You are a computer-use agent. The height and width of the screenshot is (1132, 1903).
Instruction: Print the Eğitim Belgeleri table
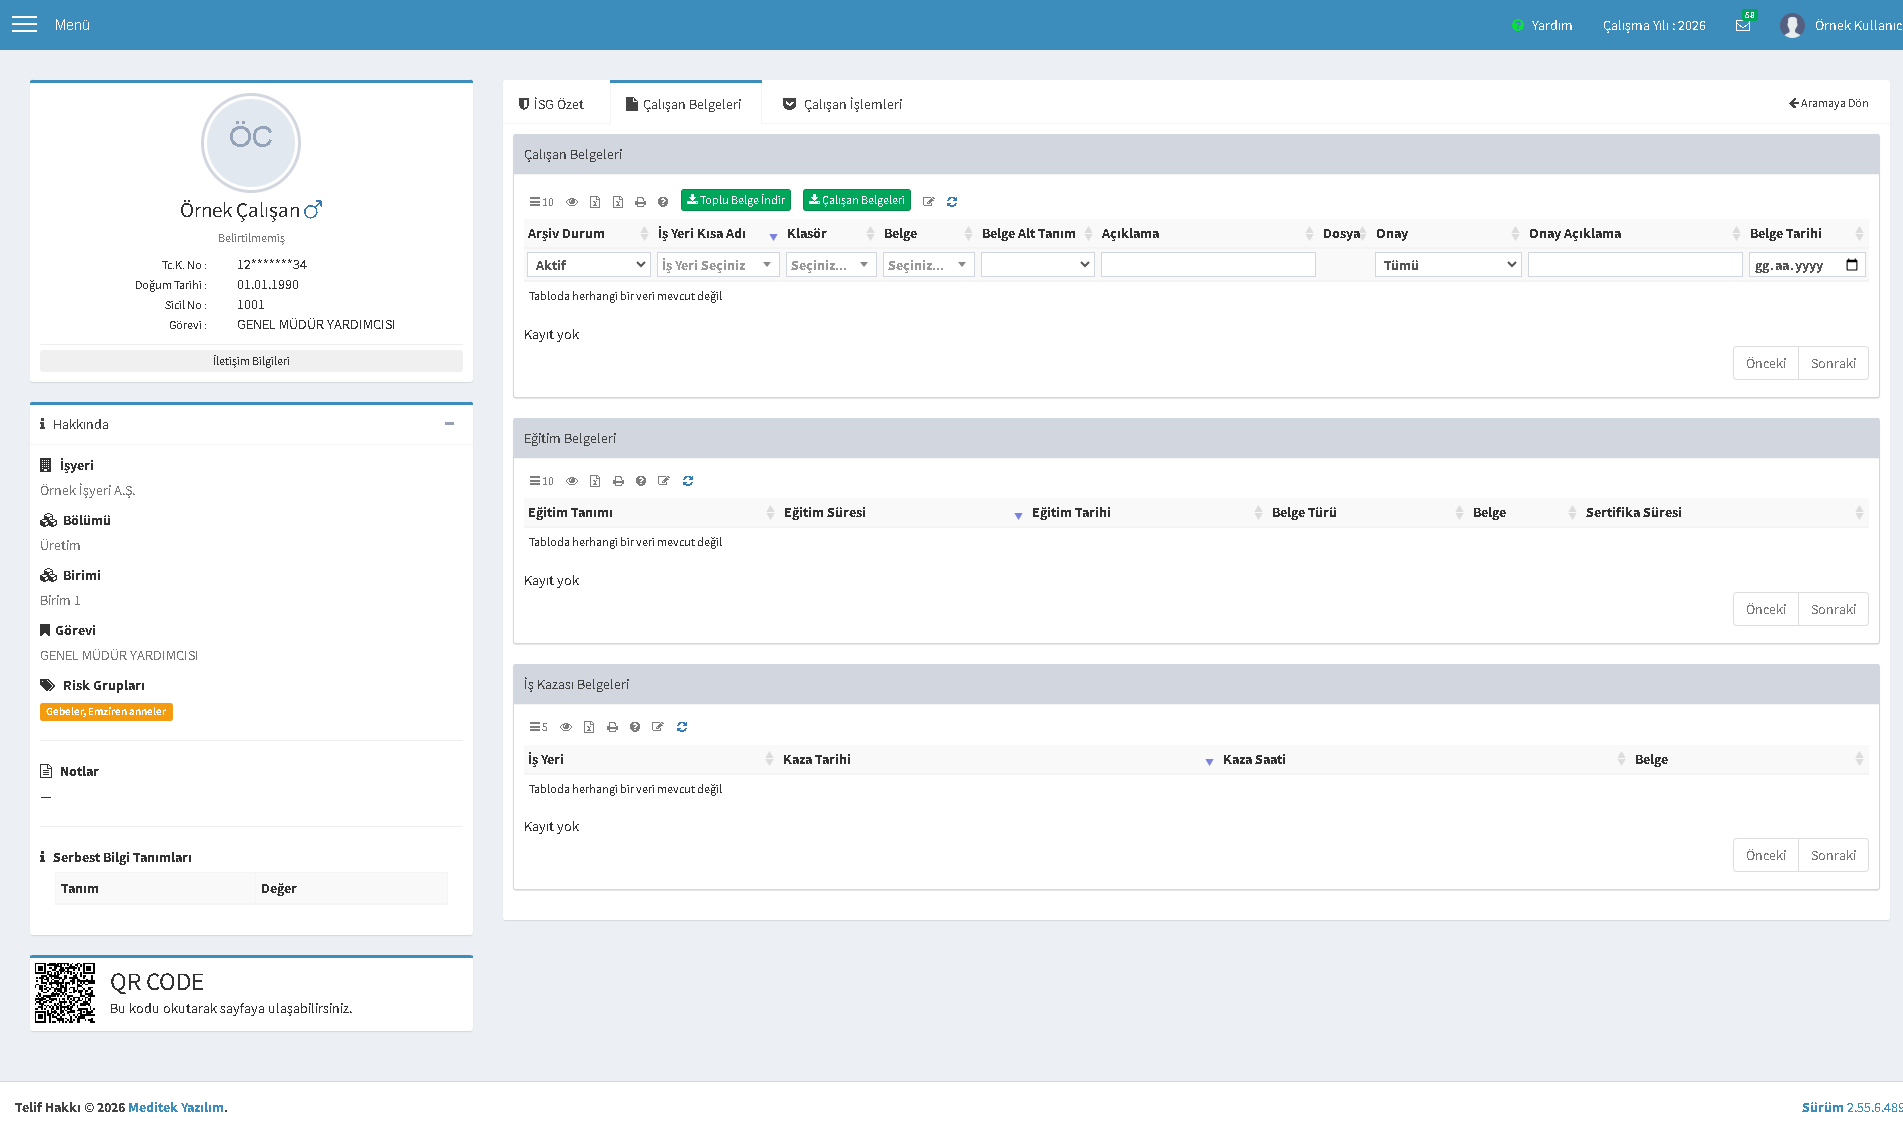pos(618,481)
